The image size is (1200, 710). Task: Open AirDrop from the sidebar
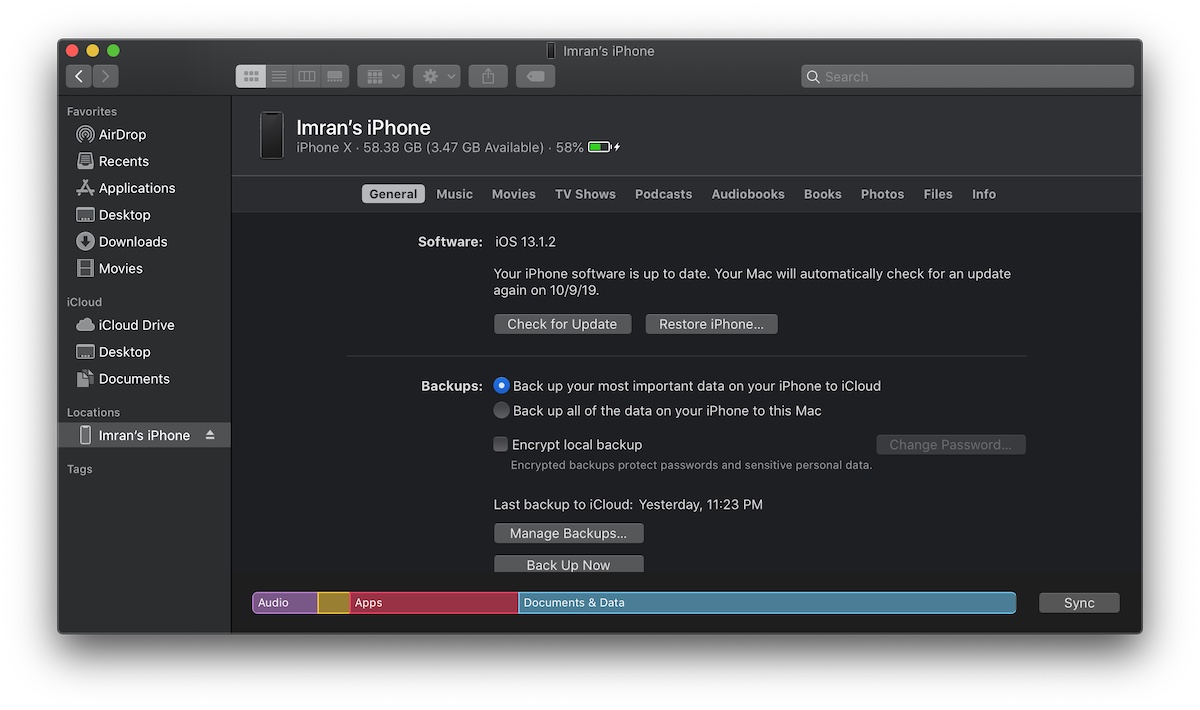[x=120, y=134]
